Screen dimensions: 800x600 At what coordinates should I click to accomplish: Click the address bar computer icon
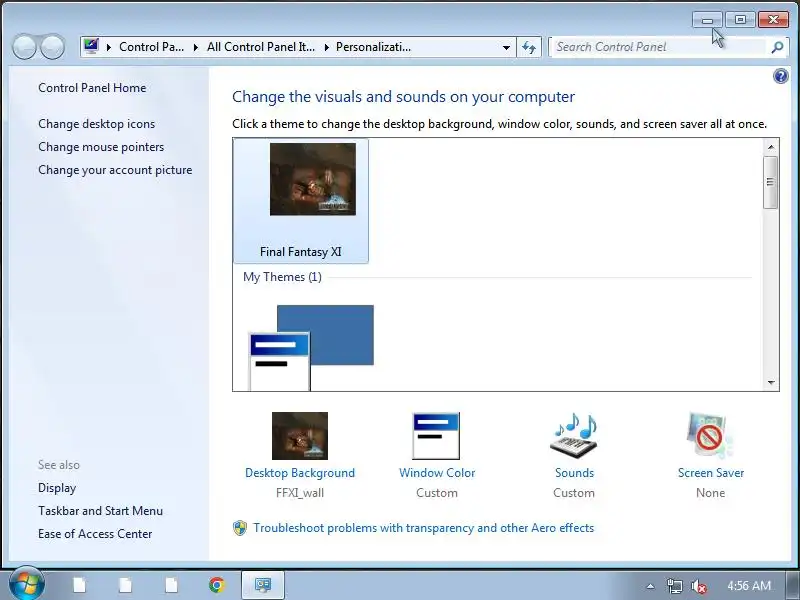tap(91, 46)
